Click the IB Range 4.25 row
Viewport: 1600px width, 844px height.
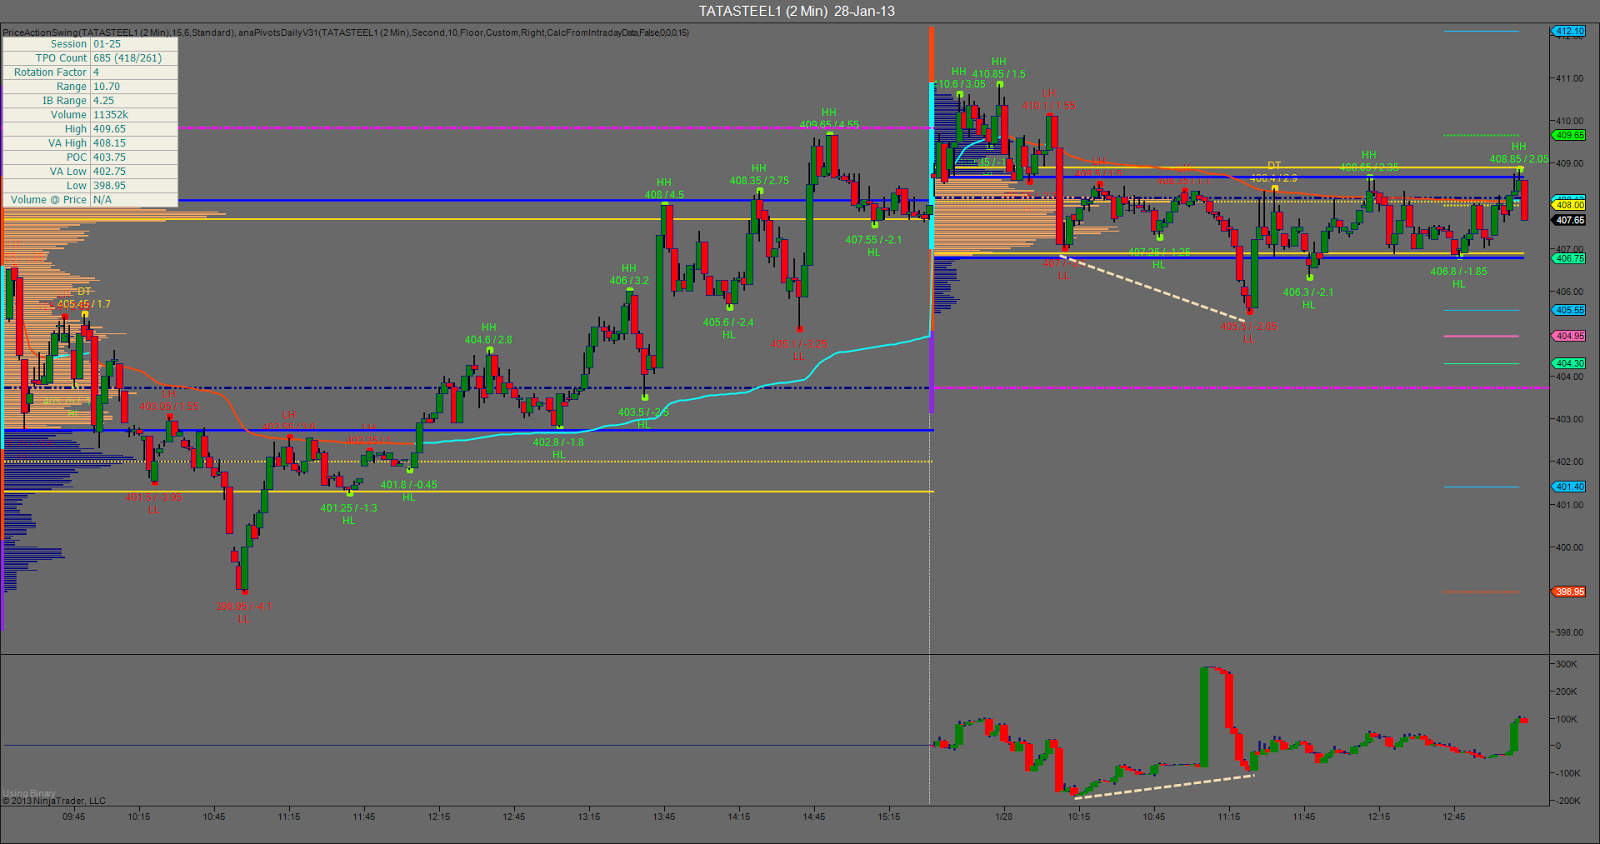point(90,100)
